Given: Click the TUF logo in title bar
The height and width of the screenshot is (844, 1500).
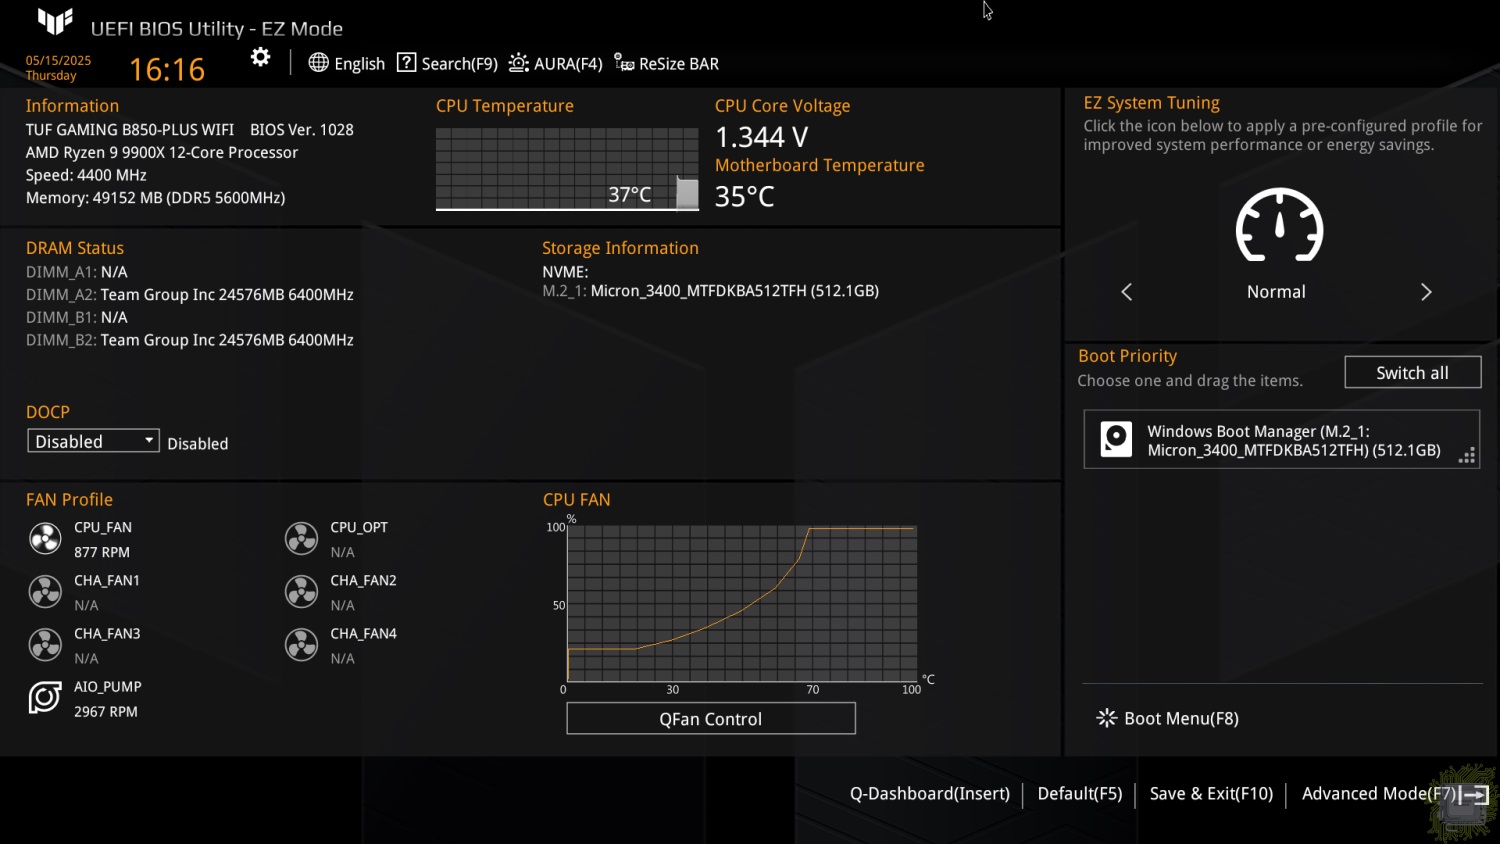Looking at the screenshot, I should pos(55,21).
